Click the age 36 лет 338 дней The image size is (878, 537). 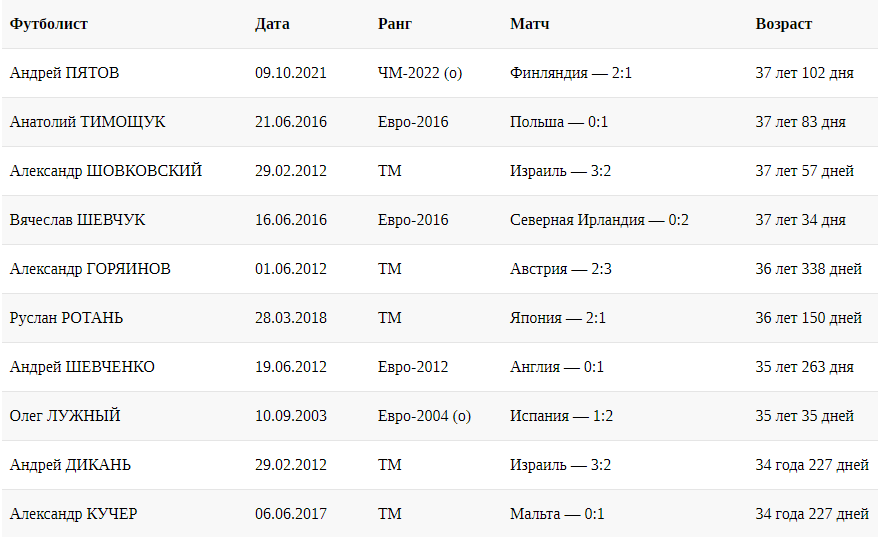(x=809, y=269)
